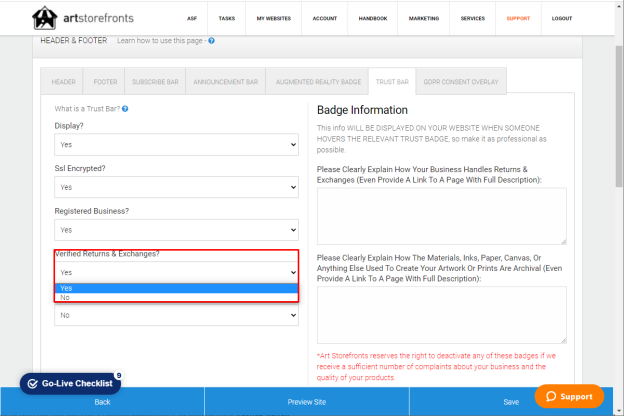
Task: Click the Art Storefronts logo icon
Action: [44, 18]
